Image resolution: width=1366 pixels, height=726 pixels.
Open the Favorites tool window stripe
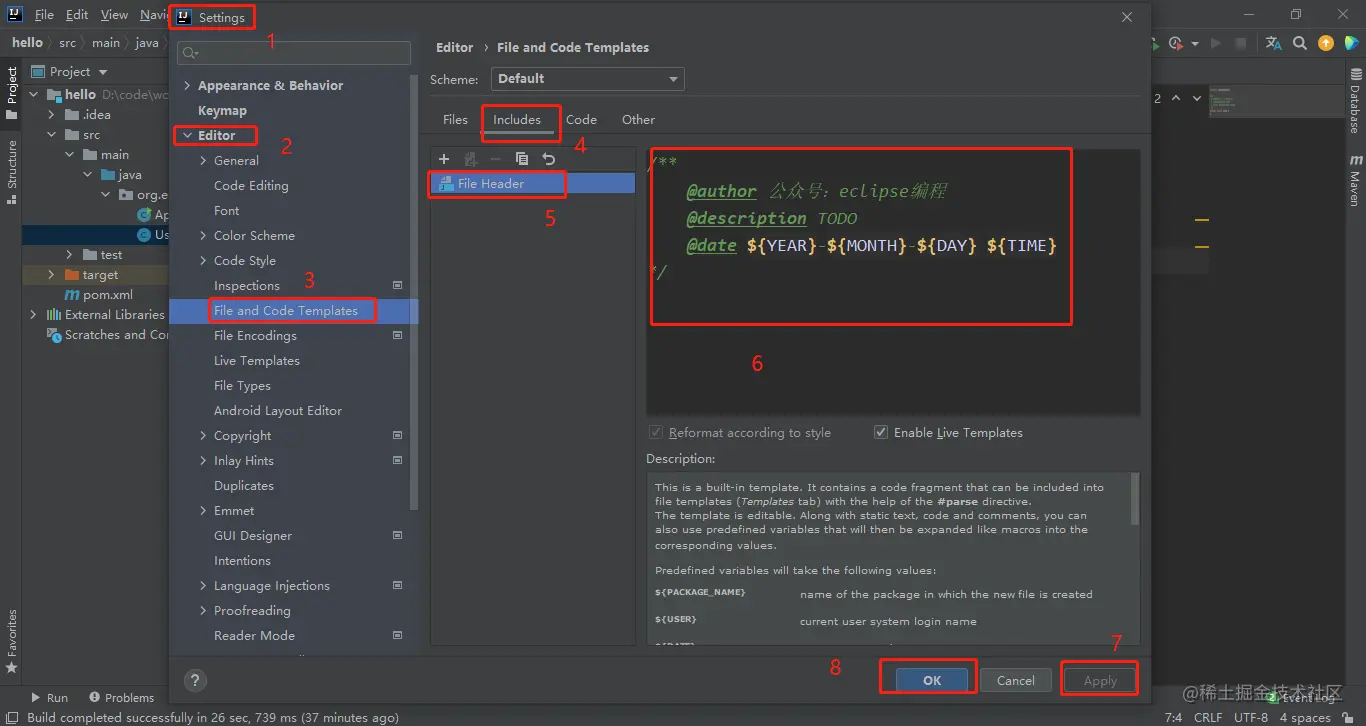12,641
